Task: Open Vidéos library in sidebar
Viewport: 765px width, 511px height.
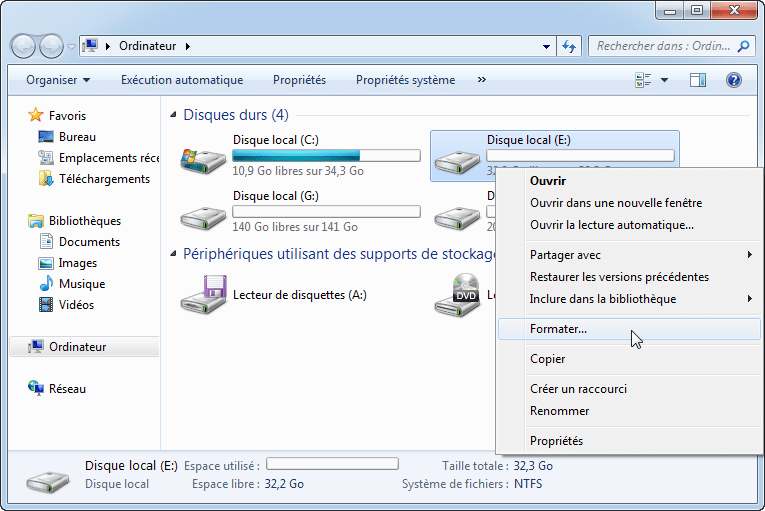Action: [x=66, y=305]
